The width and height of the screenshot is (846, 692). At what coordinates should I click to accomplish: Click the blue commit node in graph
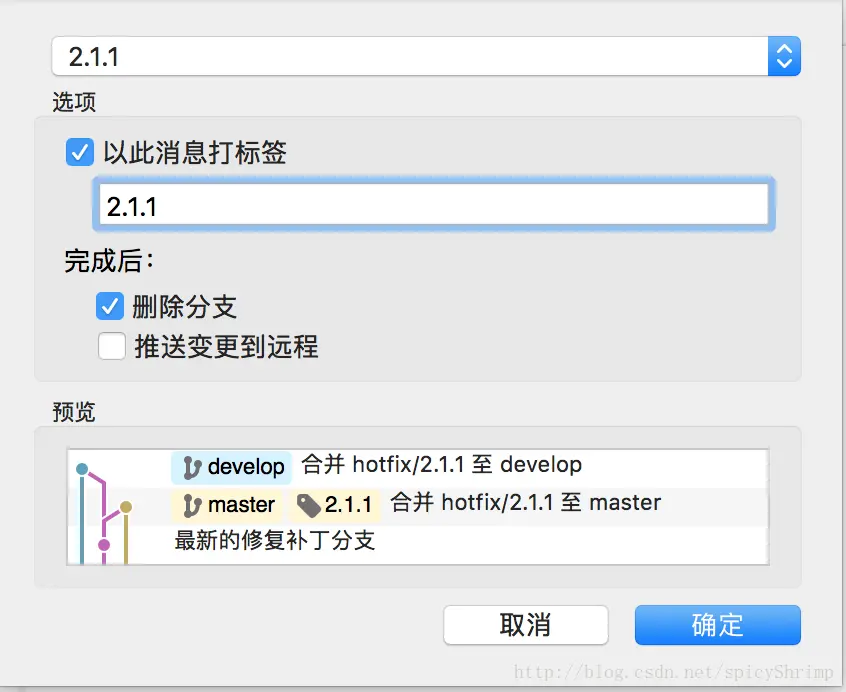coord(82,469)
